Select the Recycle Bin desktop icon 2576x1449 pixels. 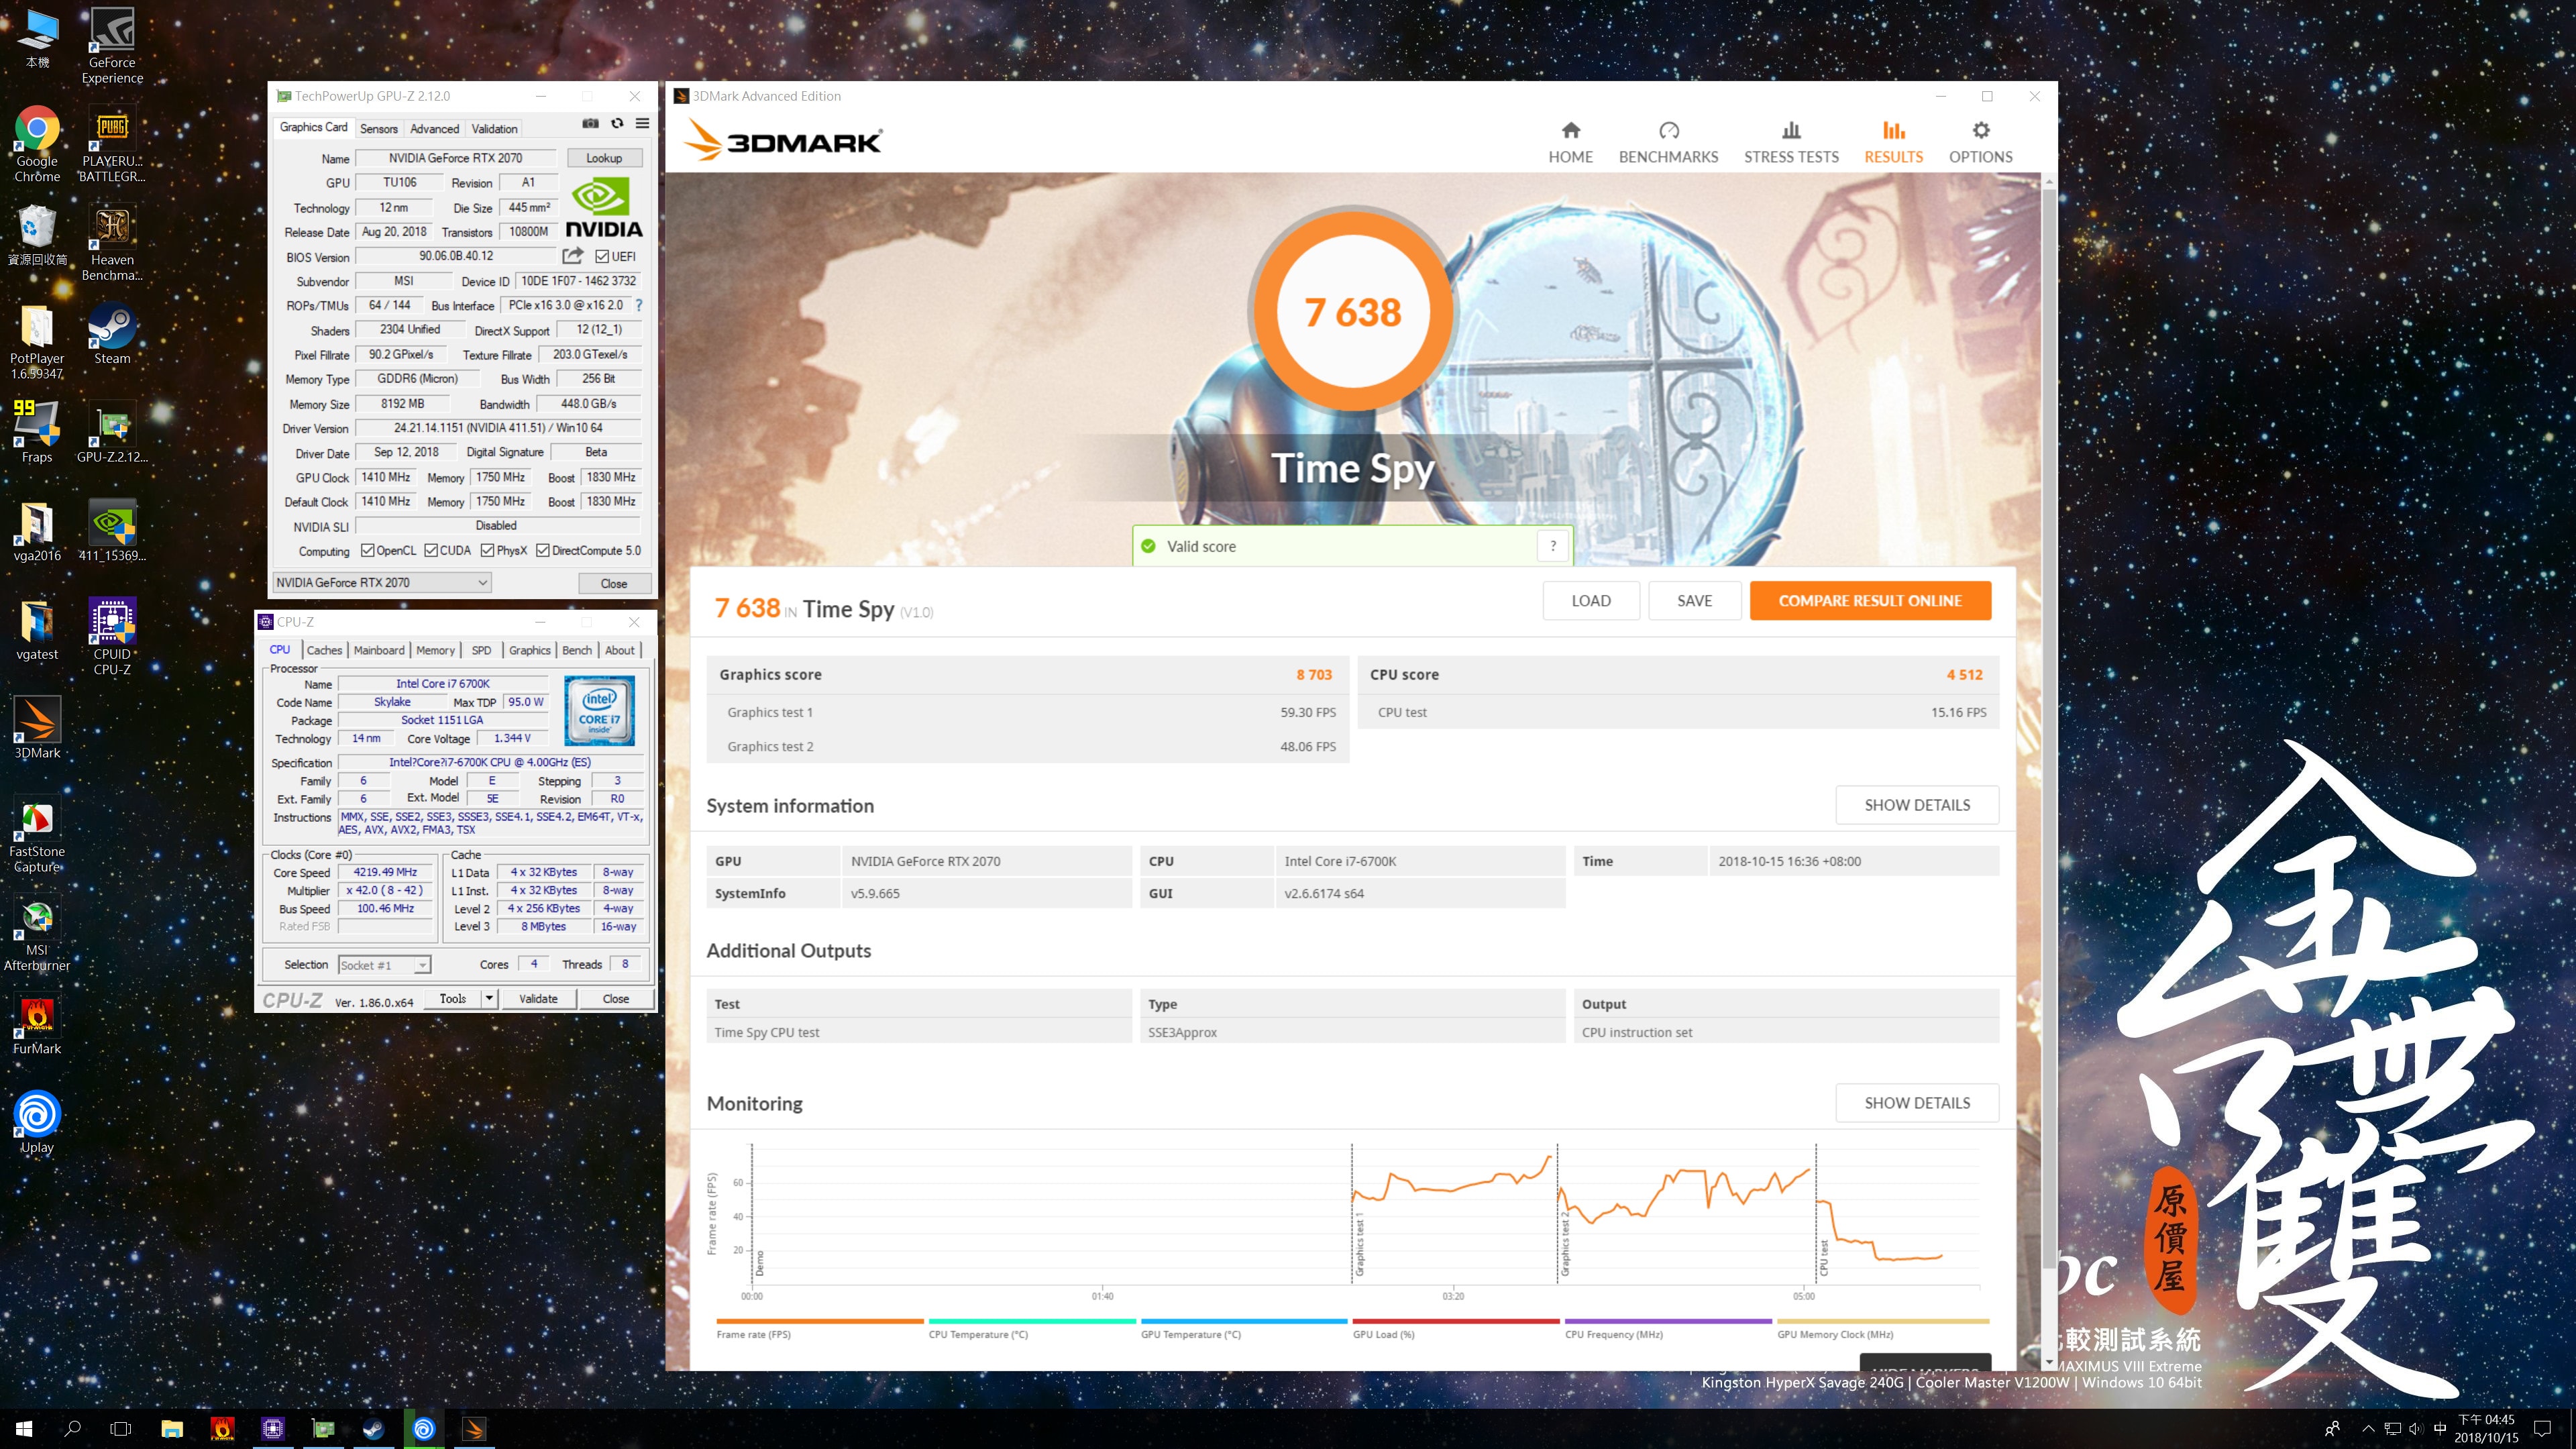click(x=37, y=235)
